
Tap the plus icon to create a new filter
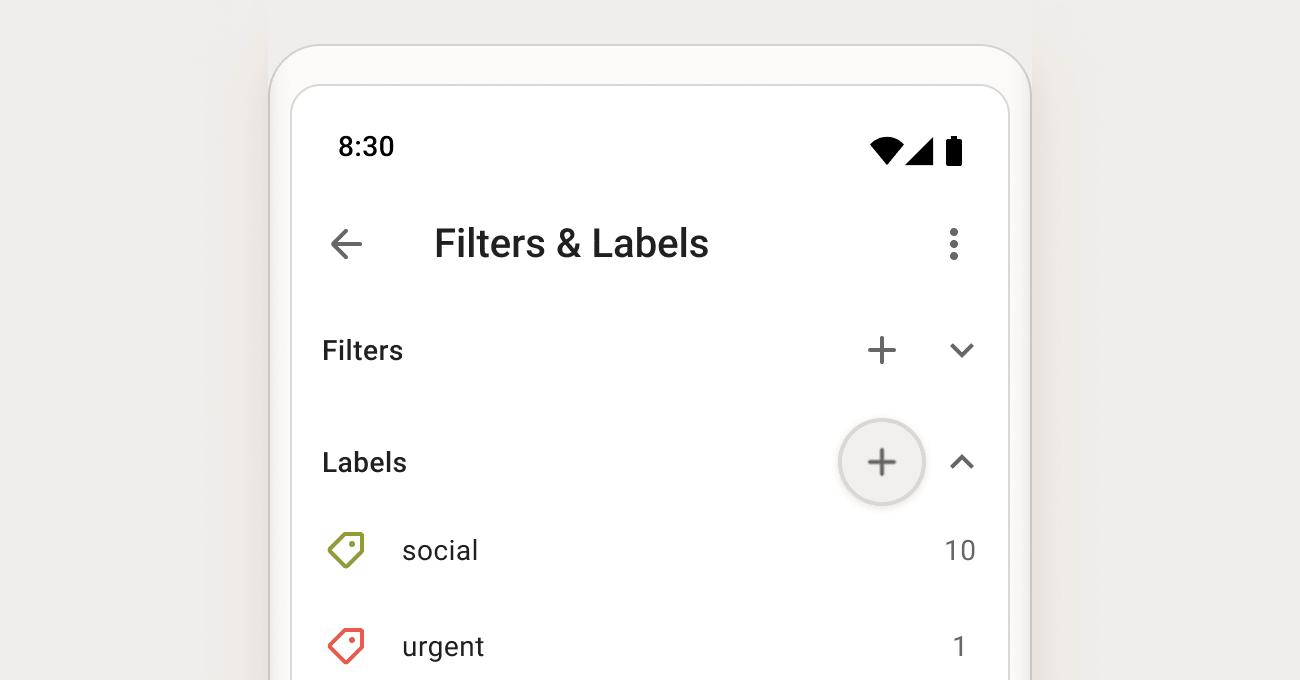pos(881,350)
